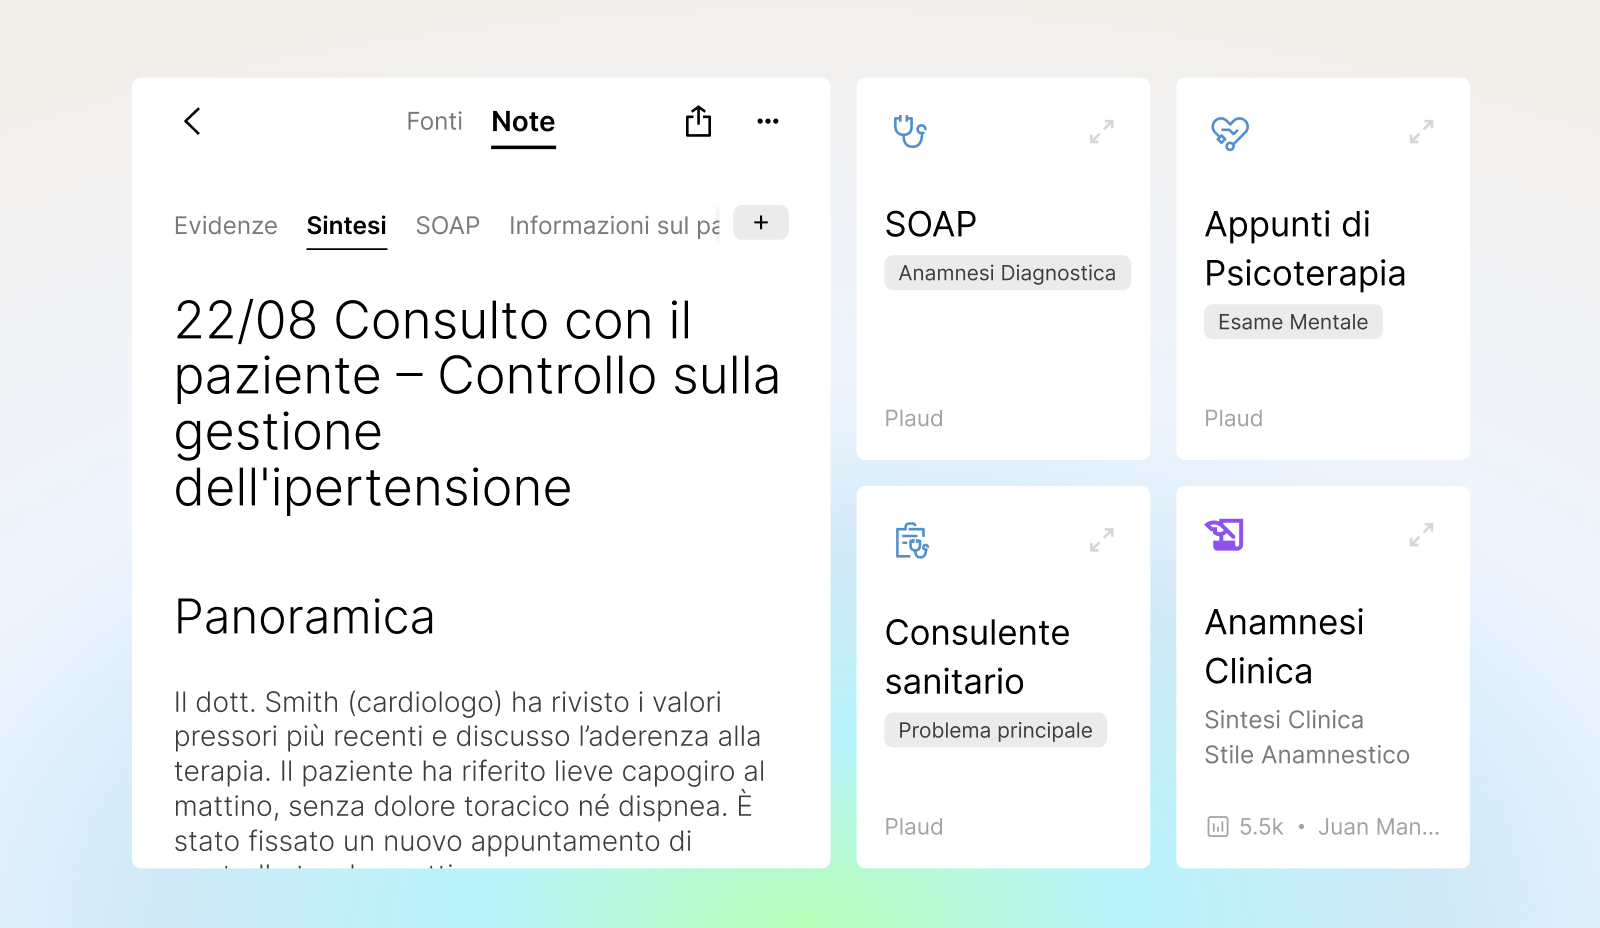The height and width of the screenshot is (928, 1600).
Task: Click the stethoscope icon on SOAP card
Action: tap(910, 131)
